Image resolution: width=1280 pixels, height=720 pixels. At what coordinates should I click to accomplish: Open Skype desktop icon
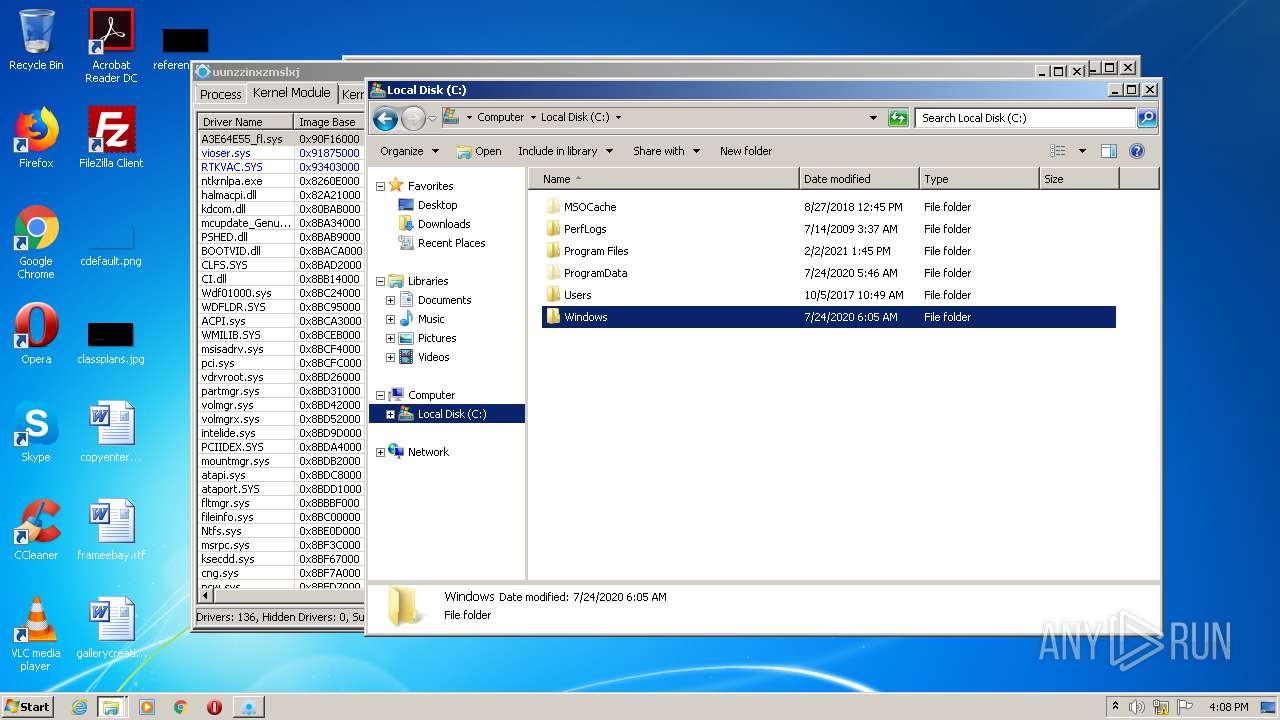36,432
